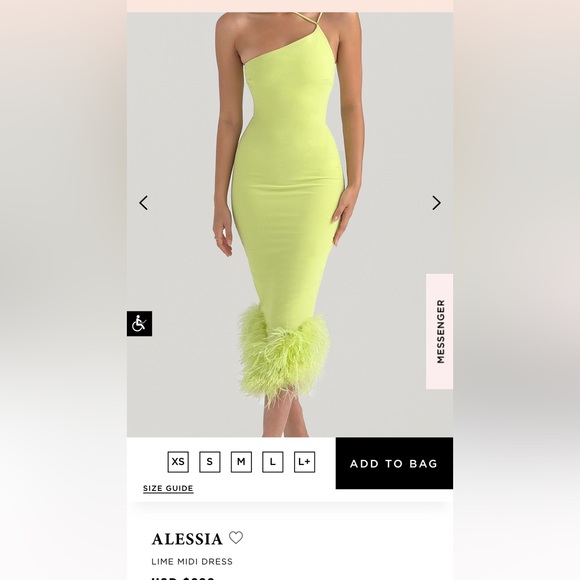
Task: Open the Messenger side tab
Action: pos(439,331)
